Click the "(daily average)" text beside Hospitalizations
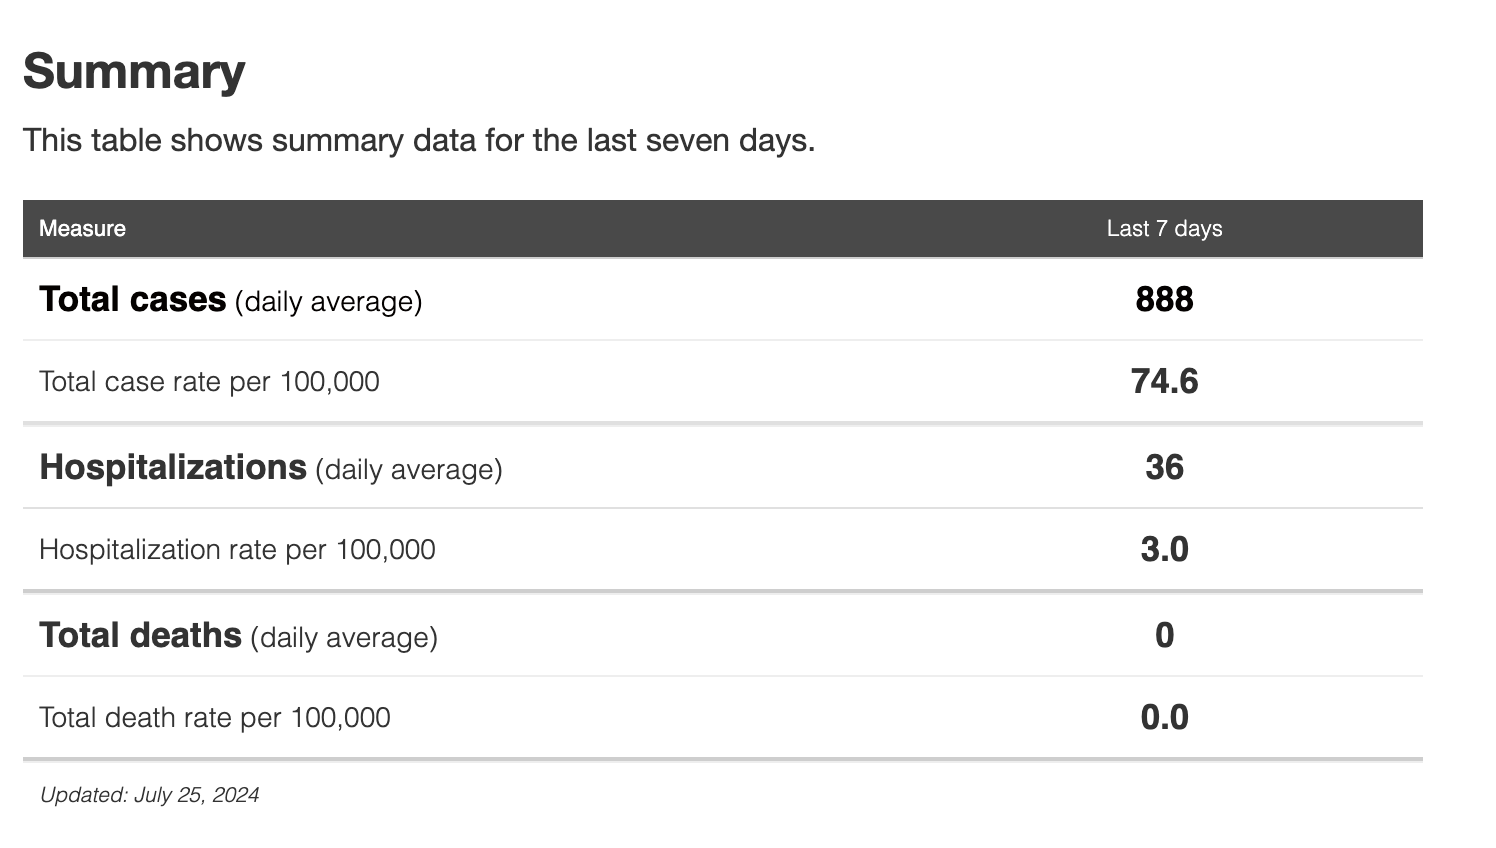This screenshot has width=1496, height=848. pos(408,470)
